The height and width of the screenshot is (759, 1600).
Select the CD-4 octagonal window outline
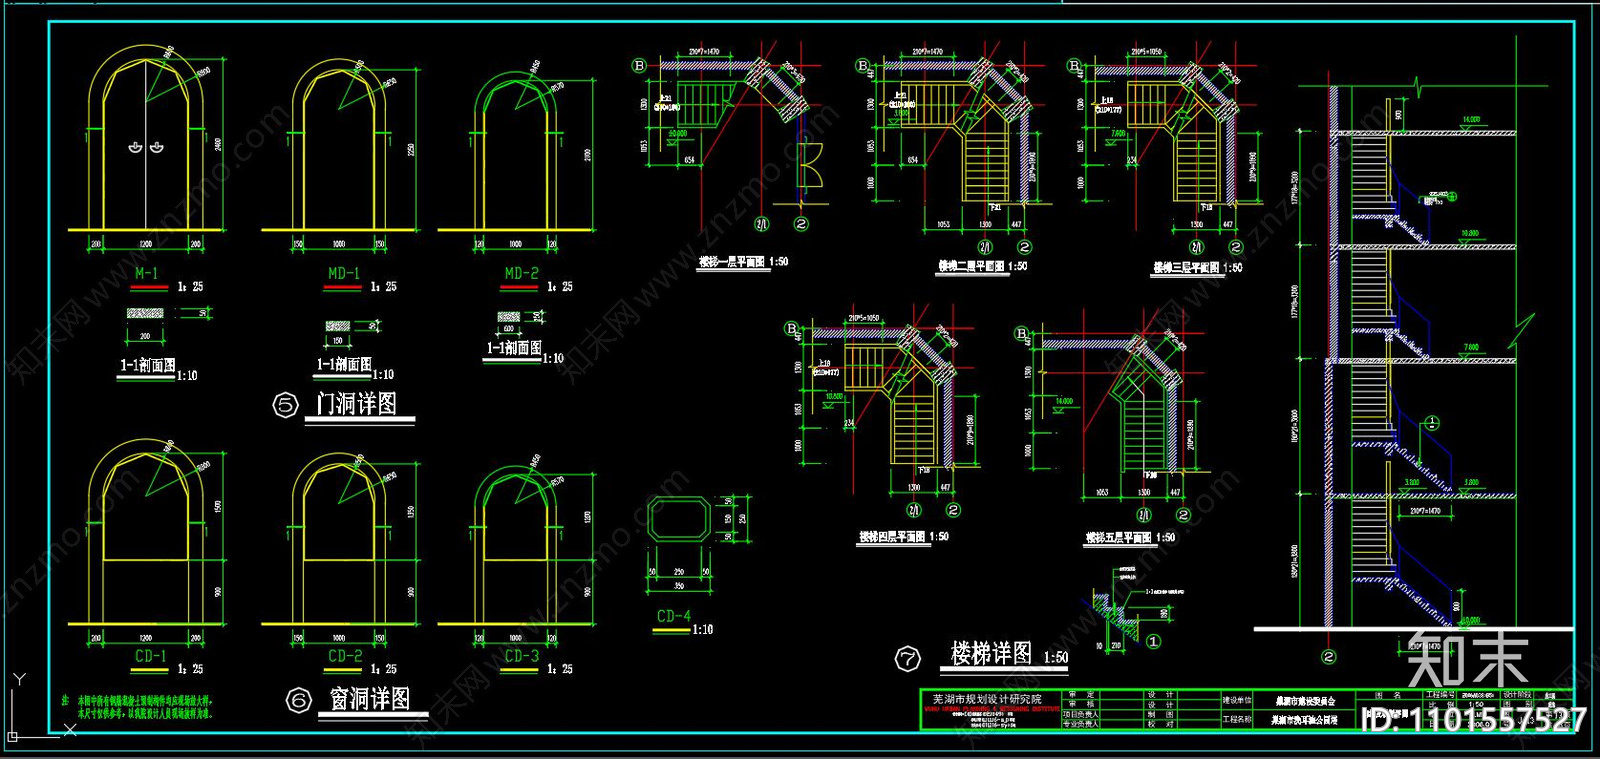(x=679, y=520)
